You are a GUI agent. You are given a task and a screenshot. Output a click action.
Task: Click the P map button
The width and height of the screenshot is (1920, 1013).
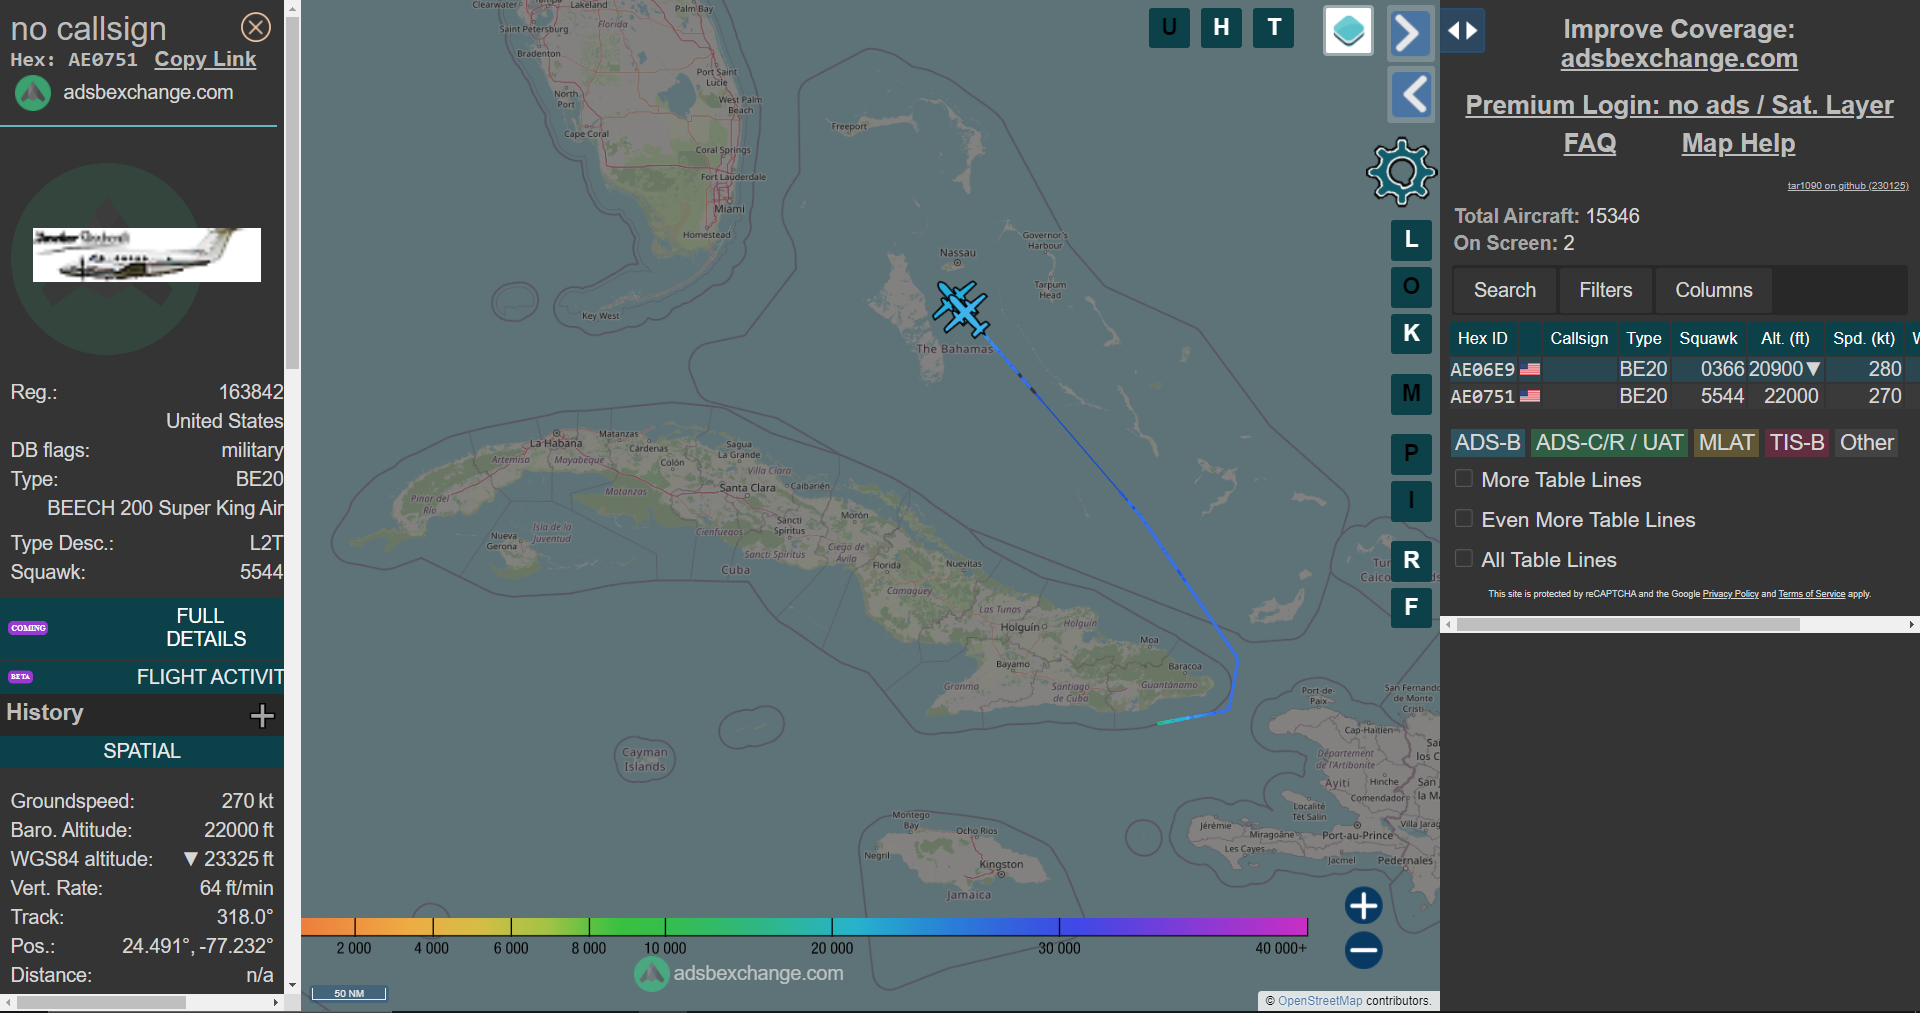1411,454
